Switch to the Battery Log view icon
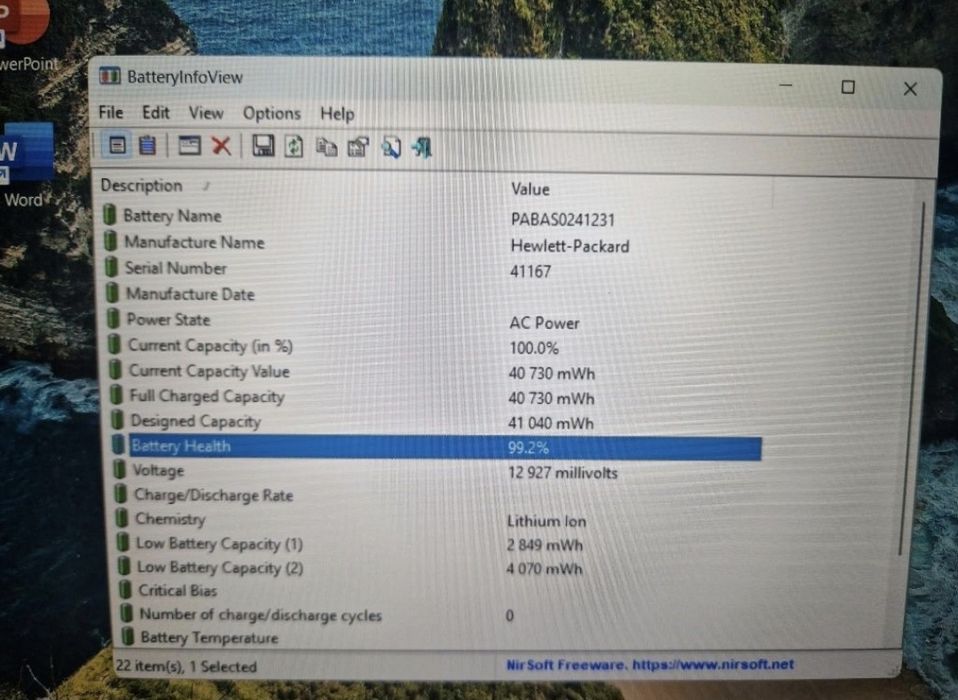This screenshot has height=700, width=958. pos(147,145)
